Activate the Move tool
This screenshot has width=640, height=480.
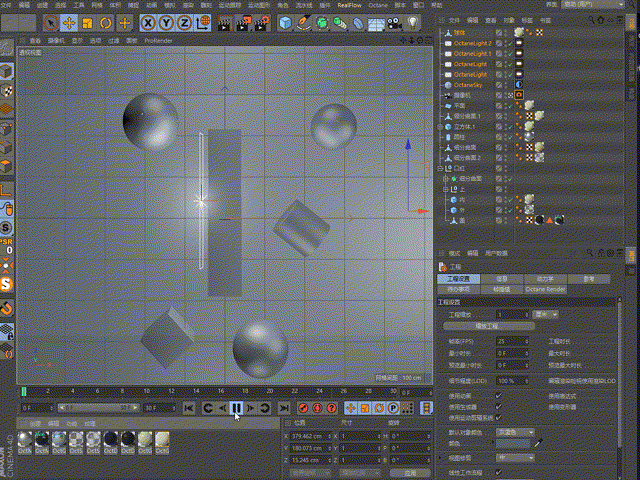tap(69, 23)
